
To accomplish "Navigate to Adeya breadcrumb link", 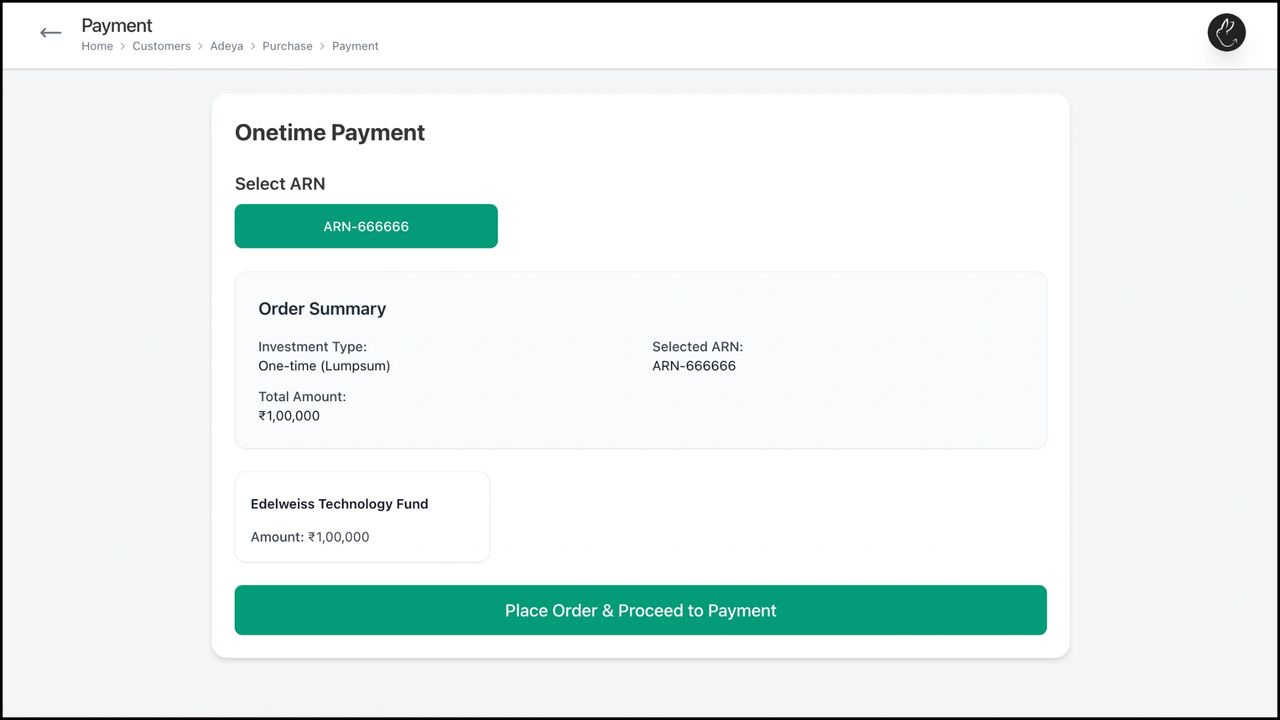I will click(226, 46).
